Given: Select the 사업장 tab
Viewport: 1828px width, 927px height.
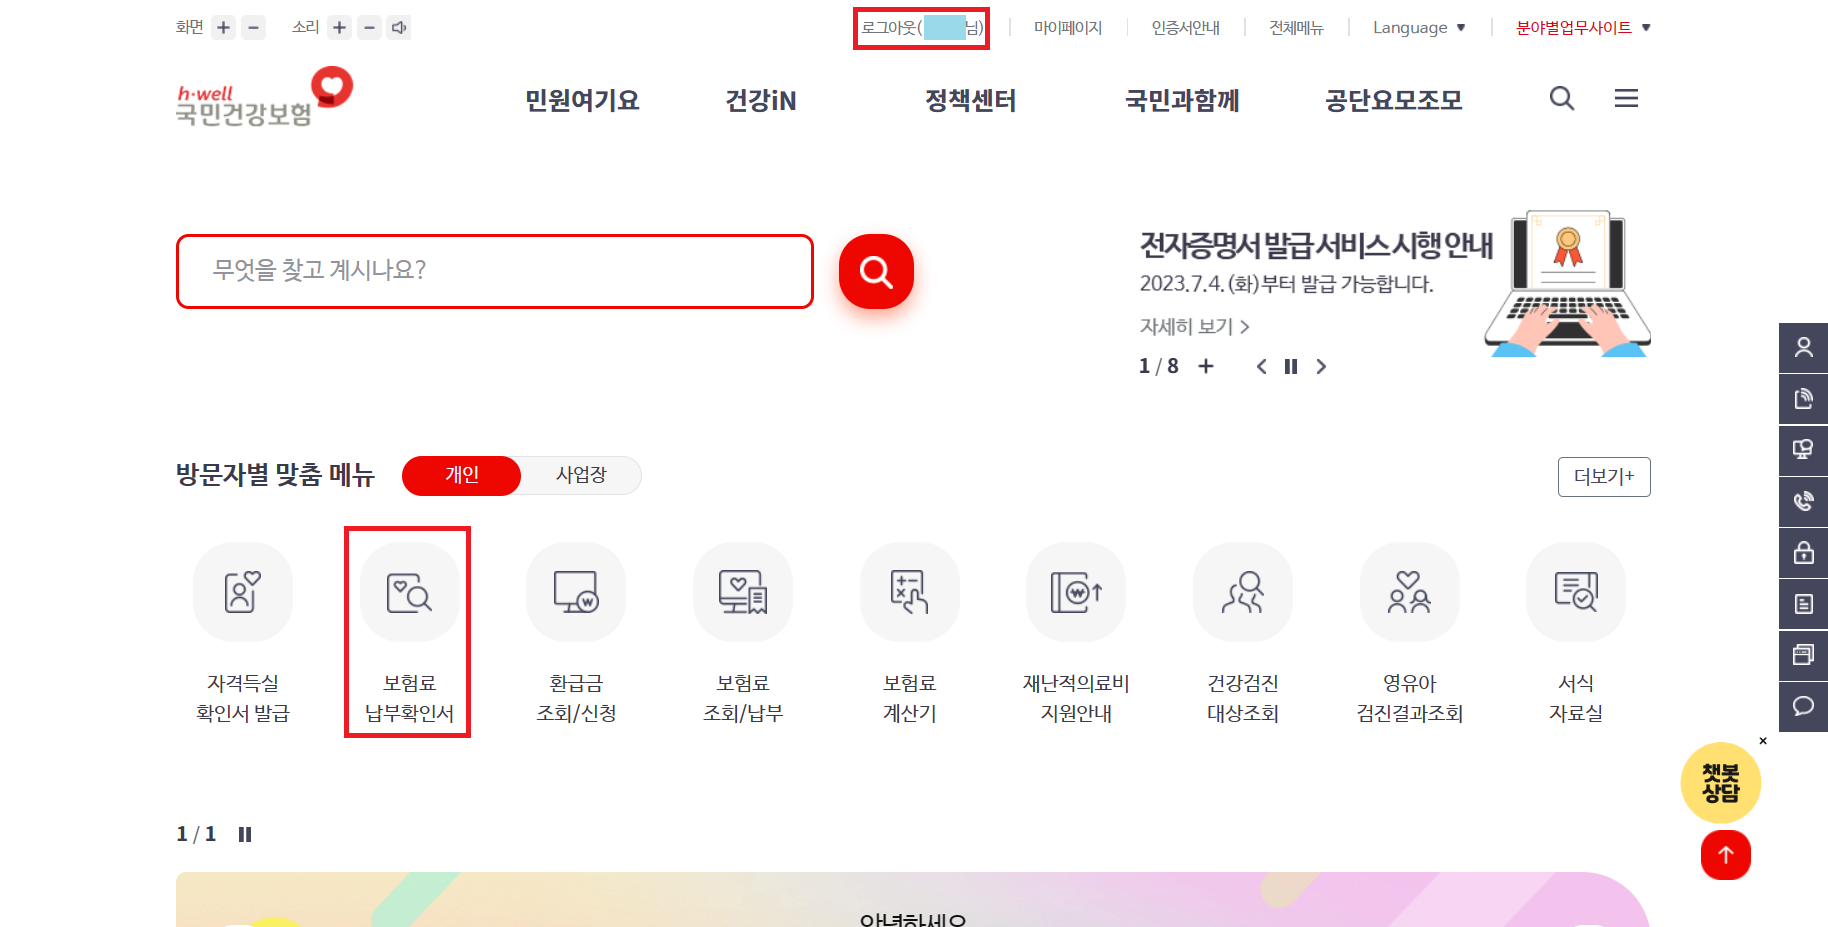Looking at the screenshot, I should click(x=581, y=475).
